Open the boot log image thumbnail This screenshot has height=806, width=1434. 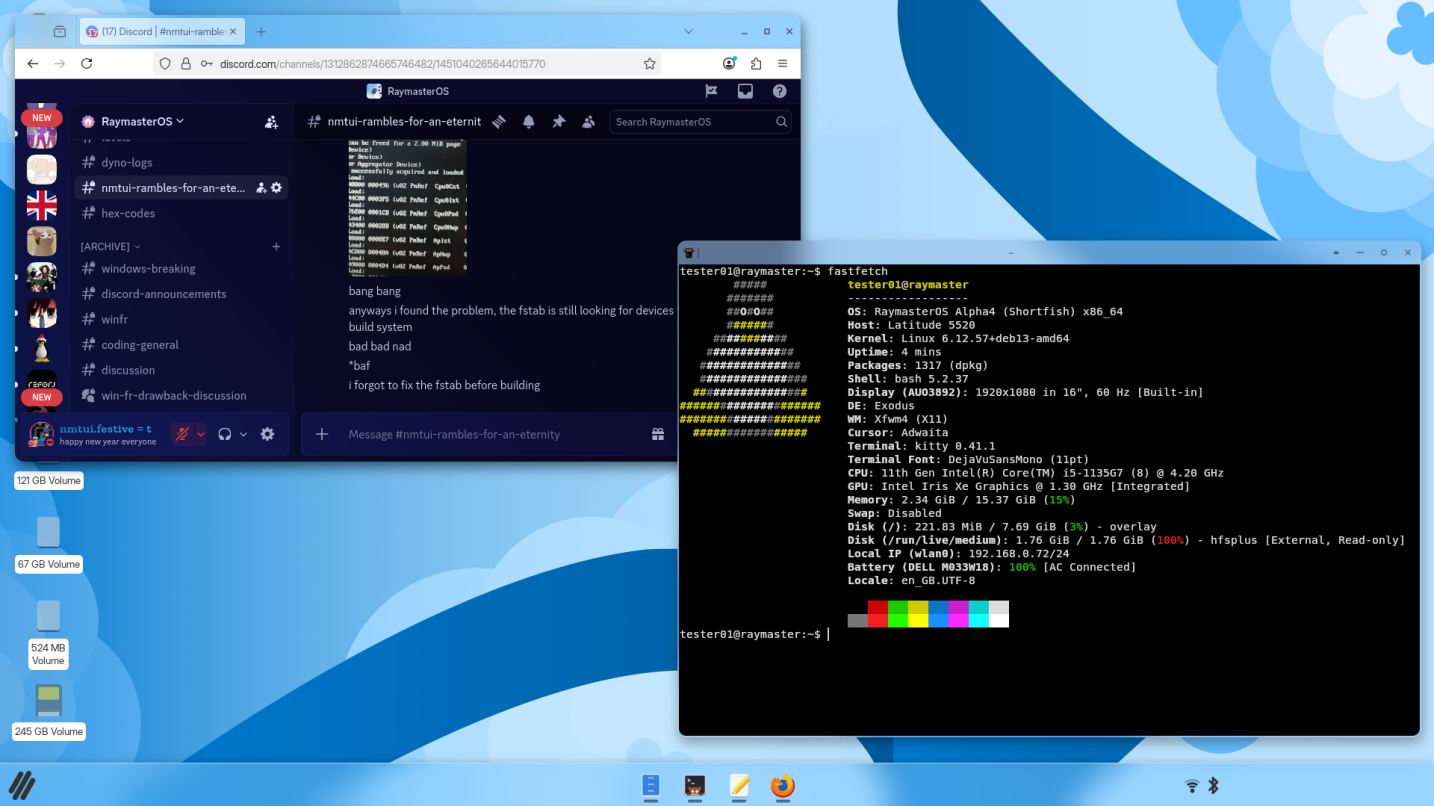pos(407,208)
